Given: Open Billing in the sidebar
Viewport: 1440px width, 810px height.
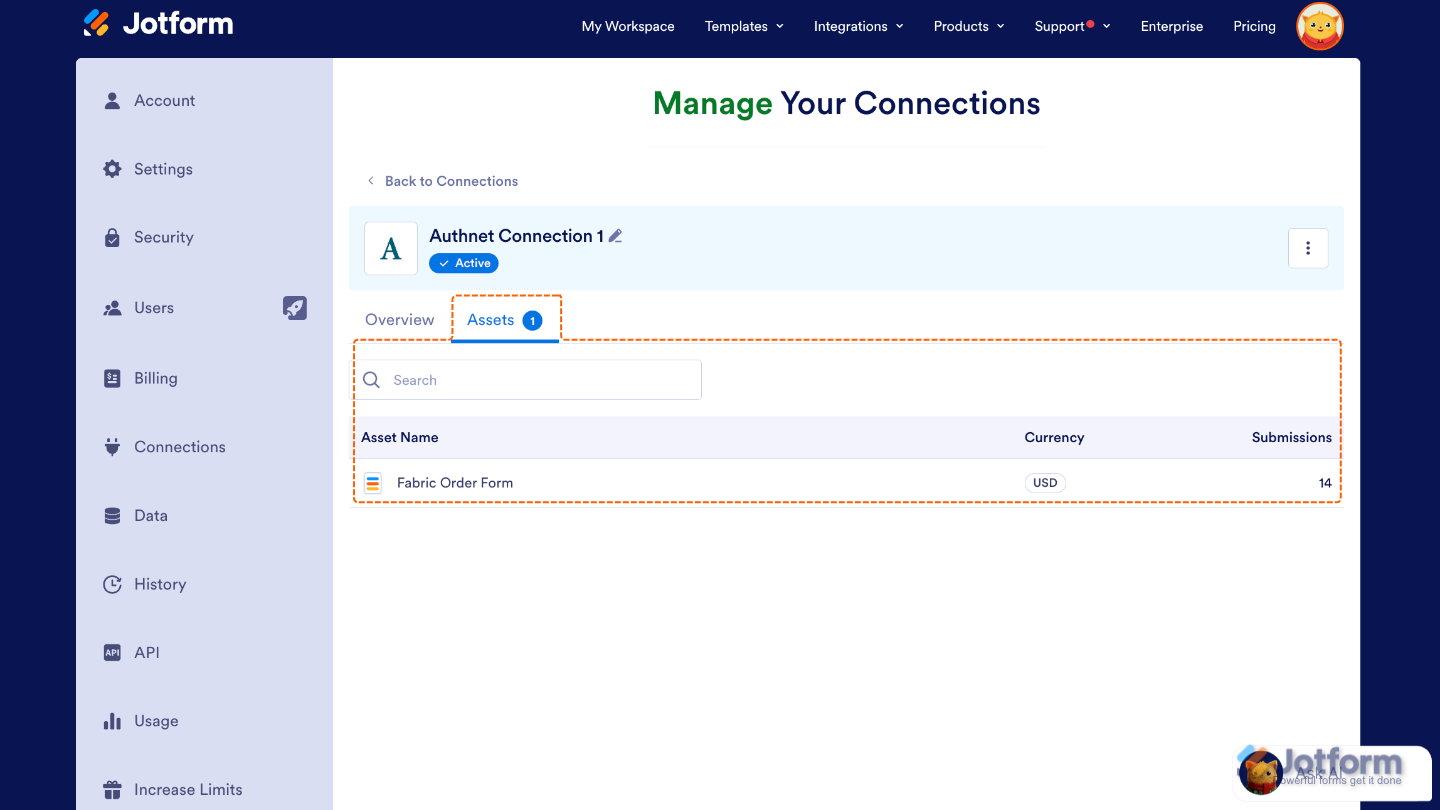Looking at the screenshot, I should click(155, 378).
